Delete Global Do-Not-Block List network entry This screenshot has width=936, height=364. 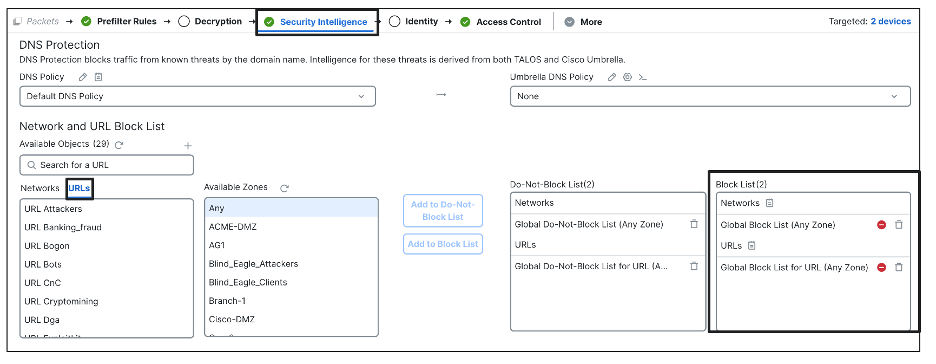coord(694,224)
